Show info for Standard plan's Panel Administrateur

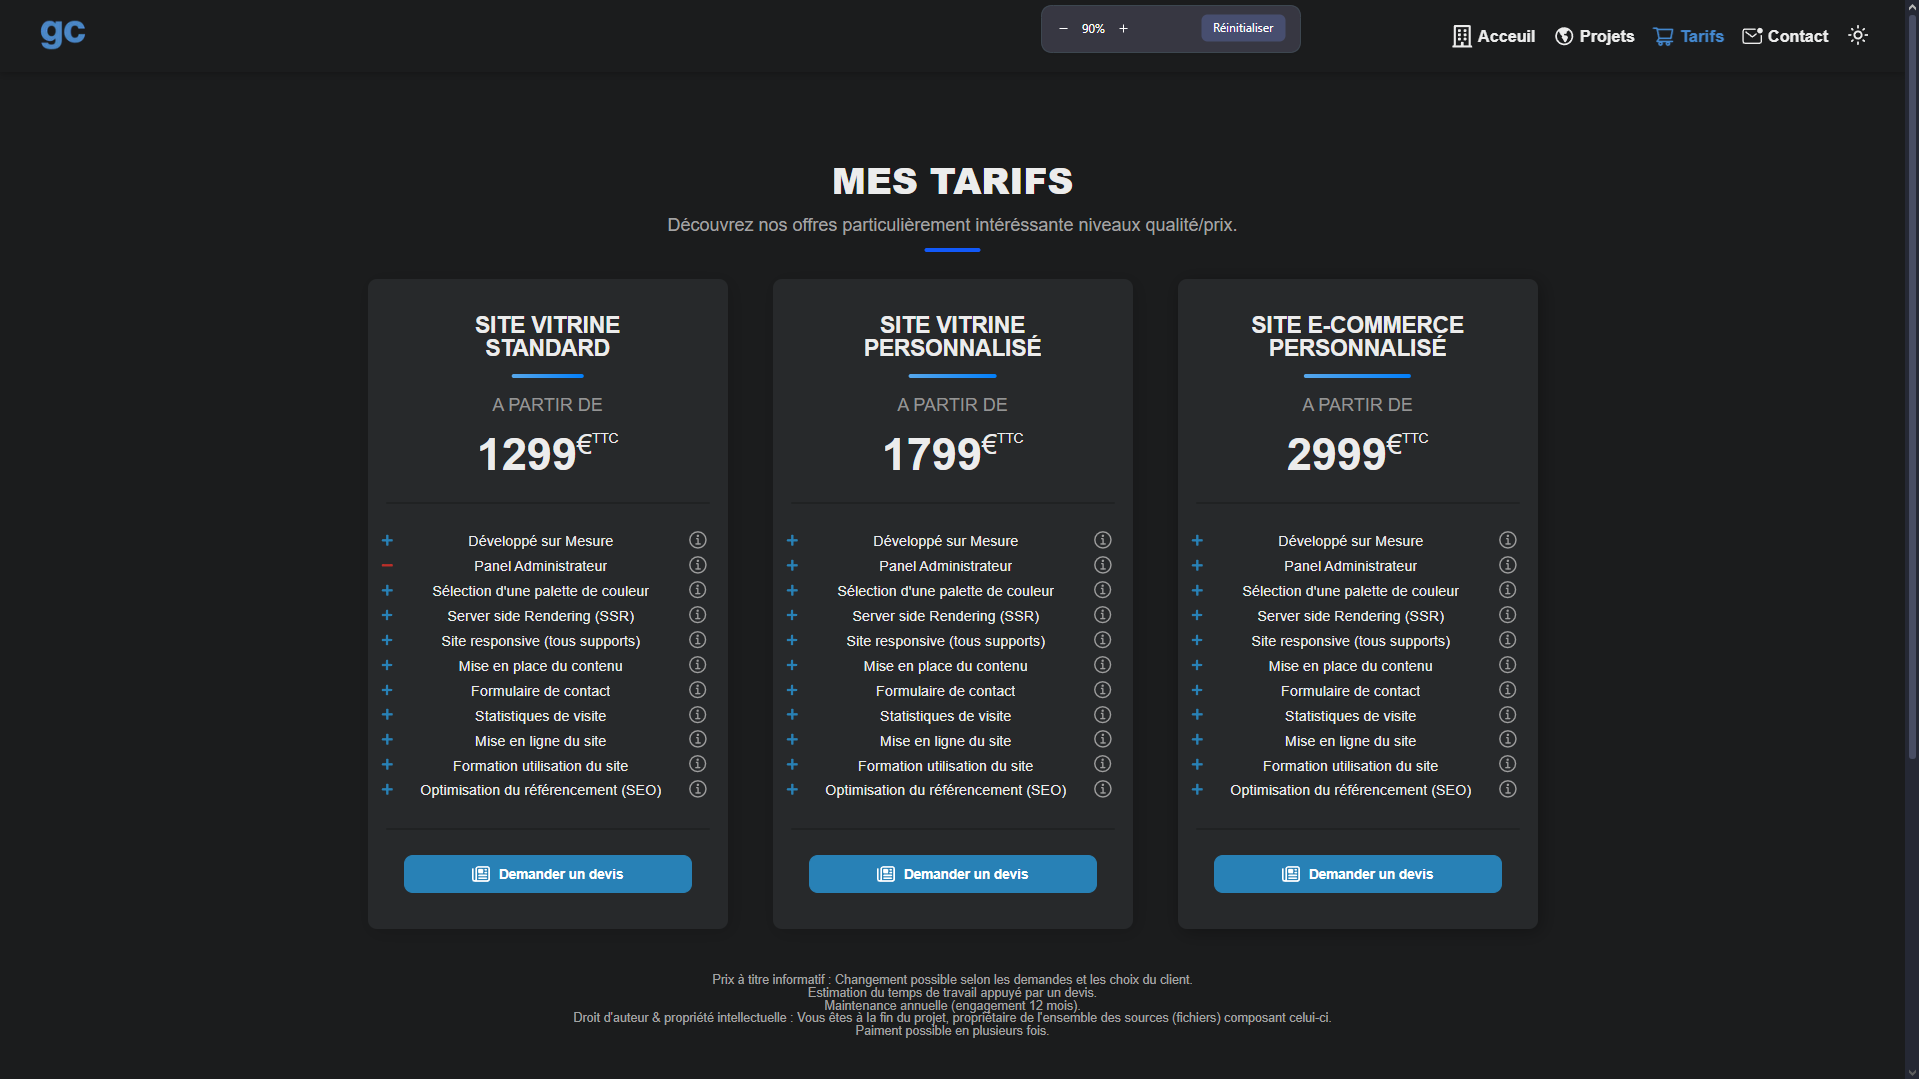pyautogui.click(x=698, y=565)
